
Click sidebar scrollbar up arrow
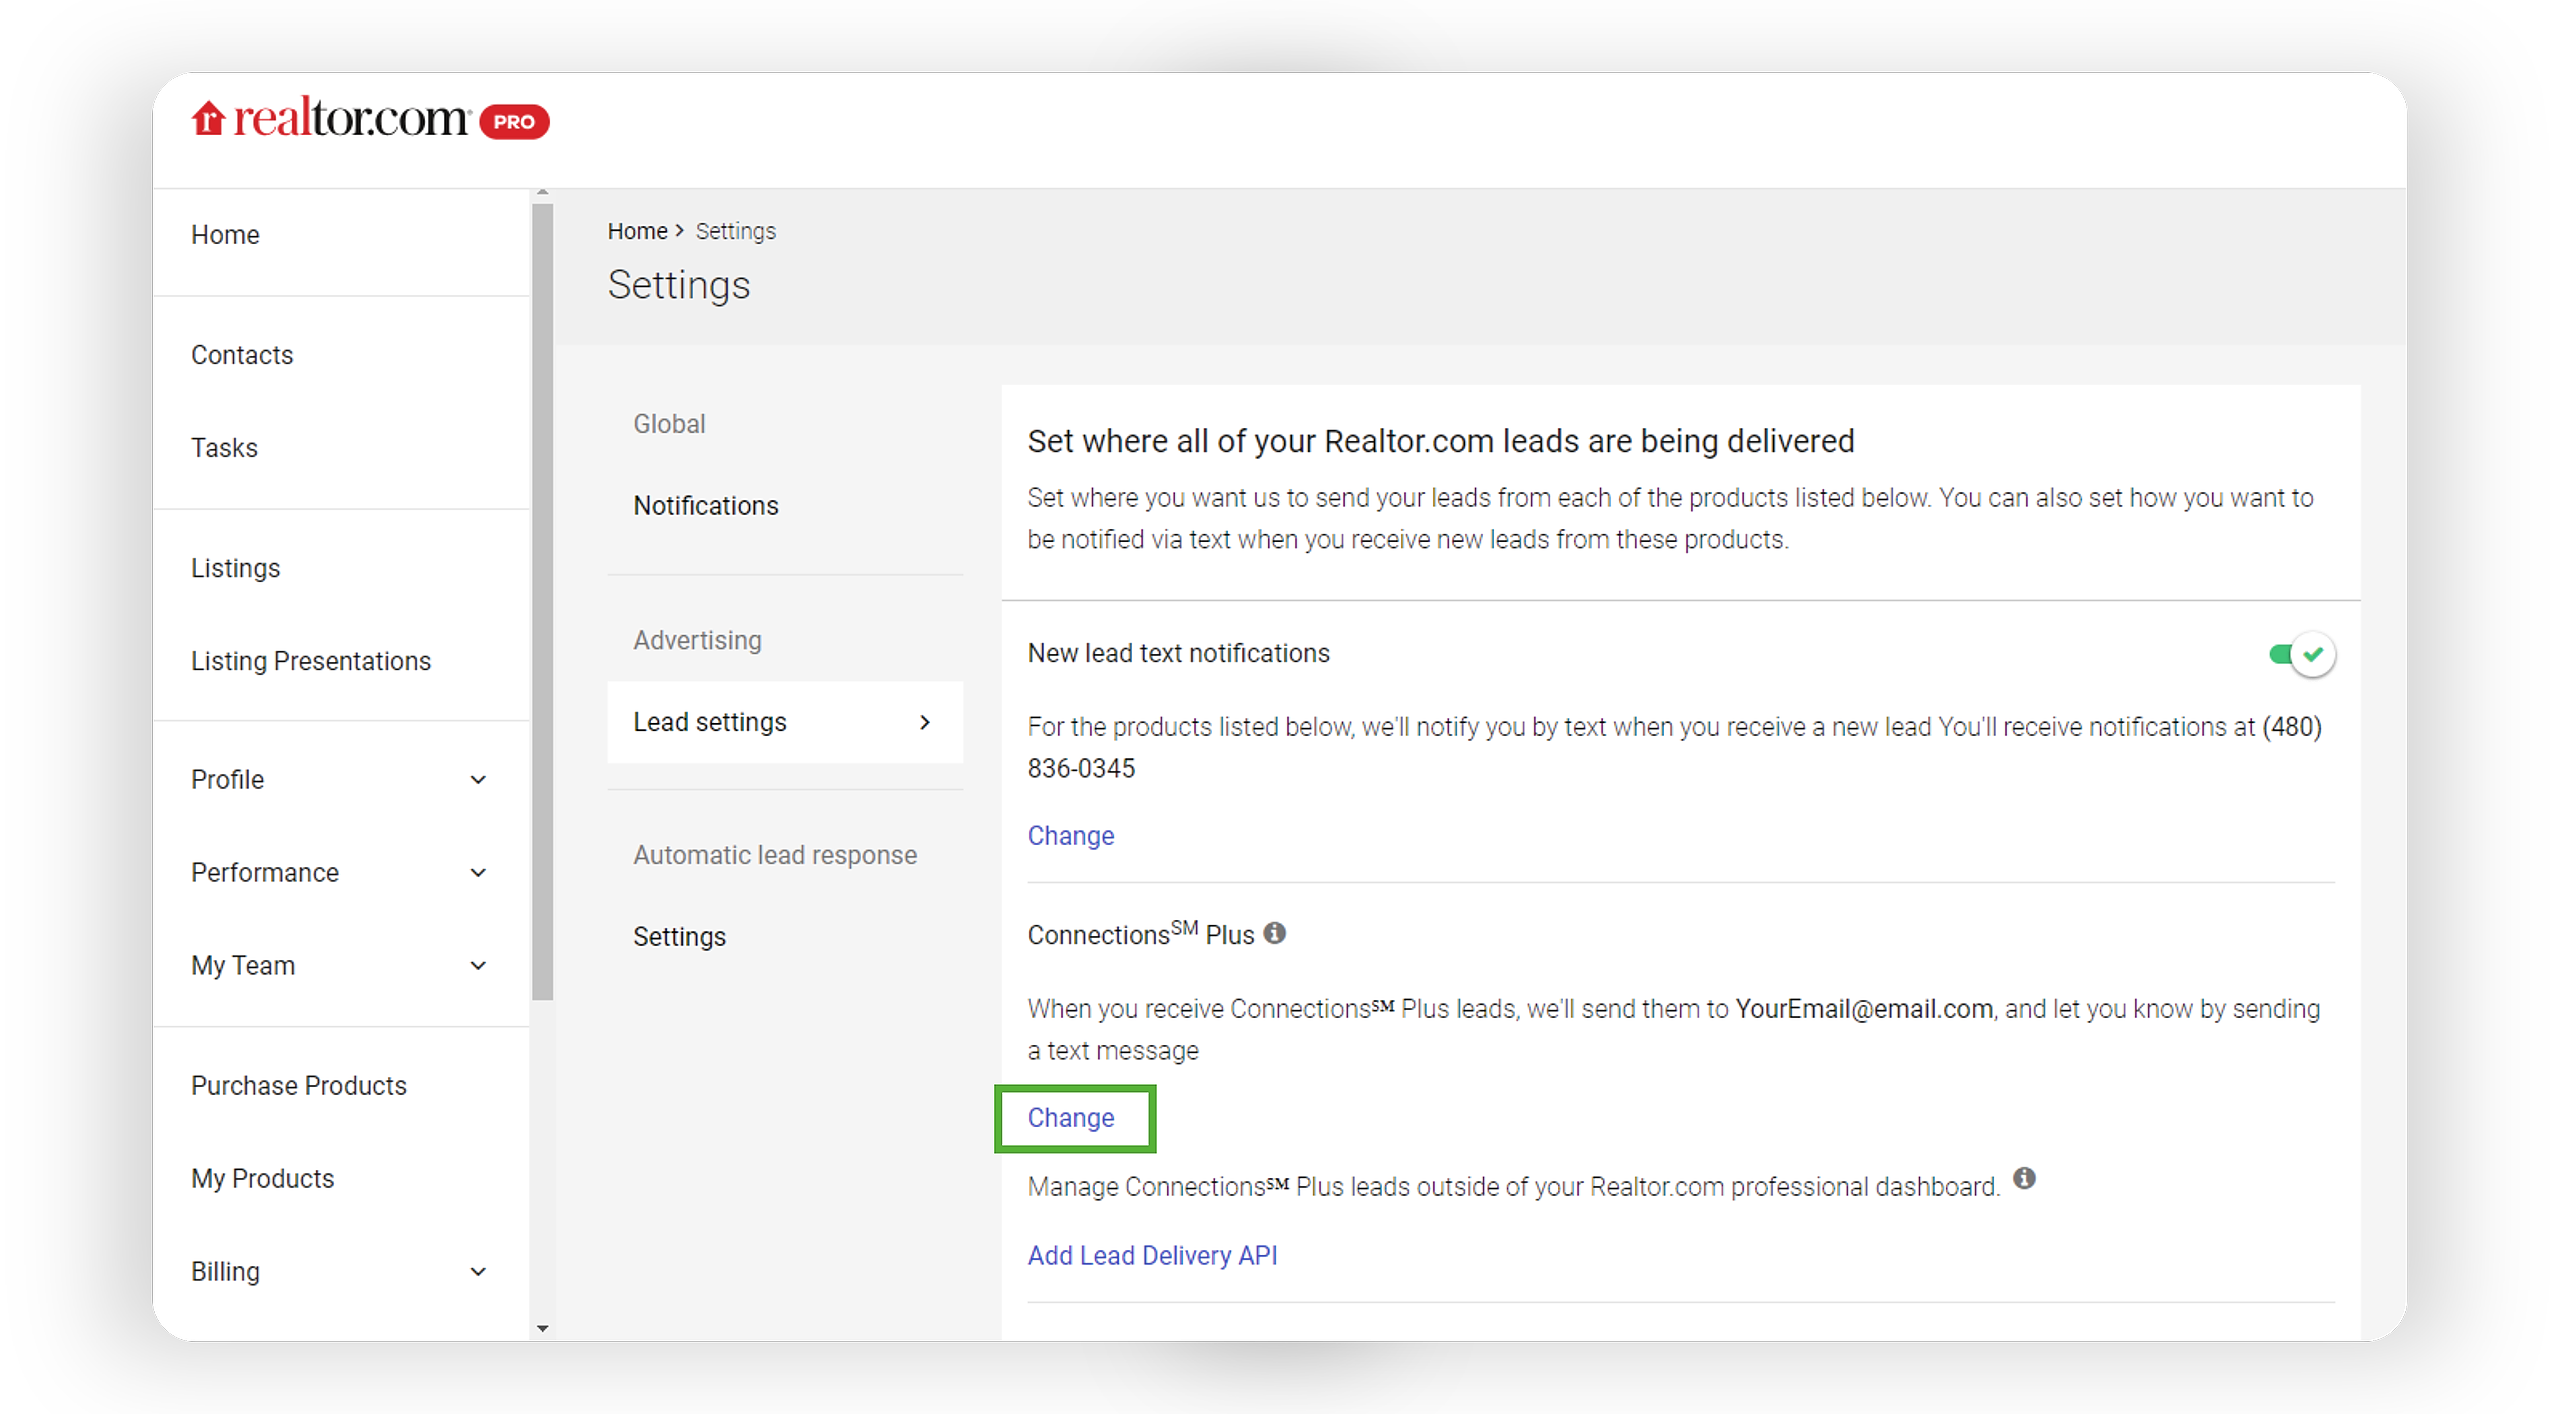pyautogui.click(x=542, y=192)
